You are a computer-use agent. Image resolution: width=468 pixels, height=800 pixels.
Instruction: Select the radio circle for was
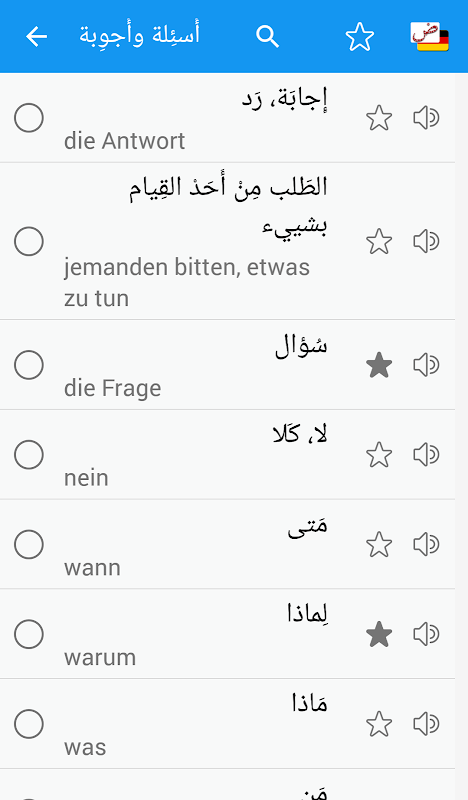click(x=29, y=724)
